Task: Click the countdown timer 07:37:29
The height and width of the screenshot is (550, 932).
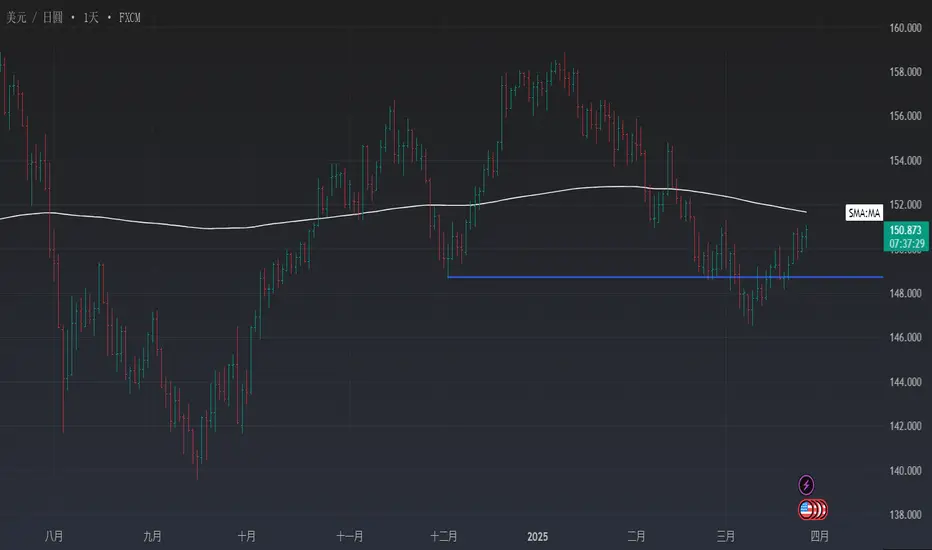Action: 907,244
